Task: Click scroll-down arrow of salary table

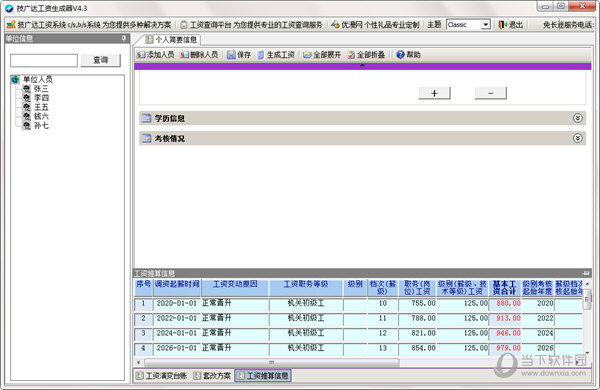Action: click(587, 352)
